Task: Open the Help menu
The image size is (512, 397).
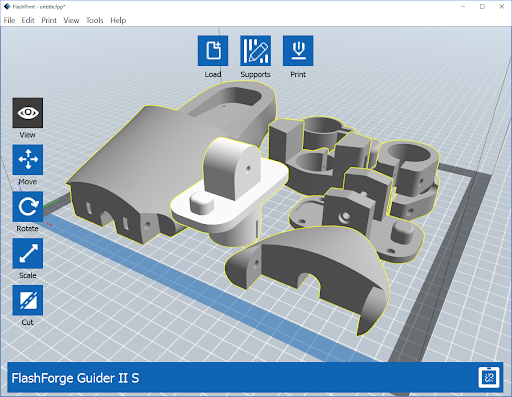Action: click(118, 20)
